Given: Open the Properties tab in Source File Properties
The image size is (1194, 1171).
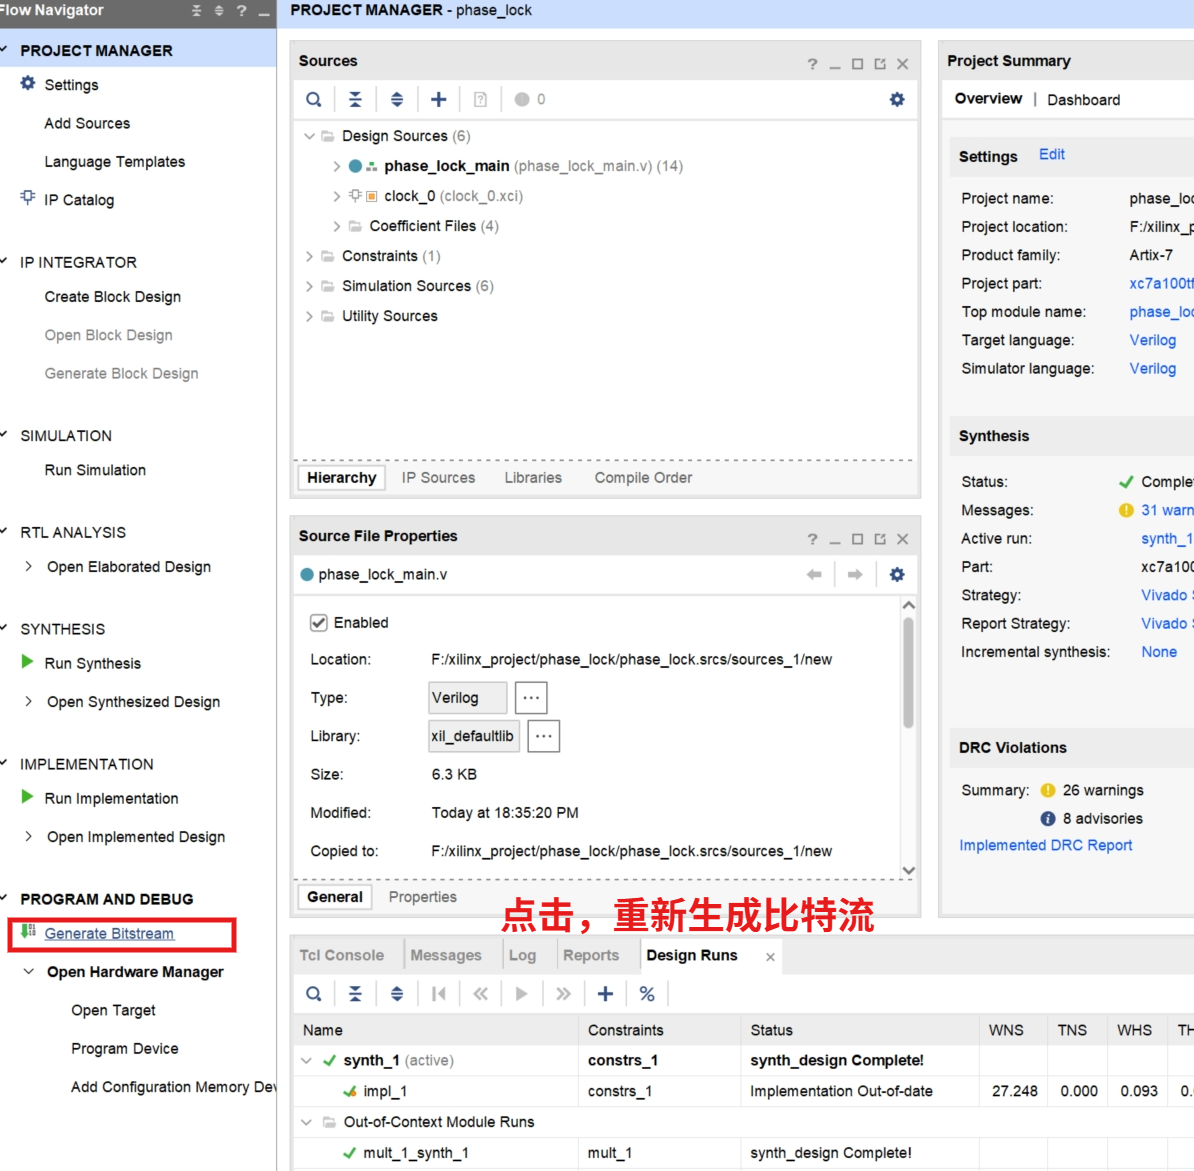Looking at the screenshot, I should click(x=423, y=897).
